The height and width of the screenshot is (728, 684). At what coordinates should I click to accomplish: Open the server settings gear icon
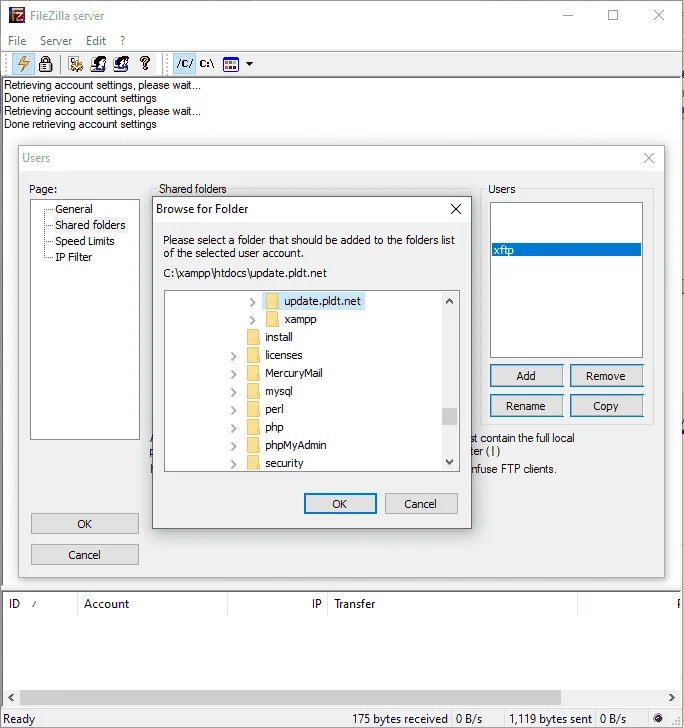coord(75,64)
